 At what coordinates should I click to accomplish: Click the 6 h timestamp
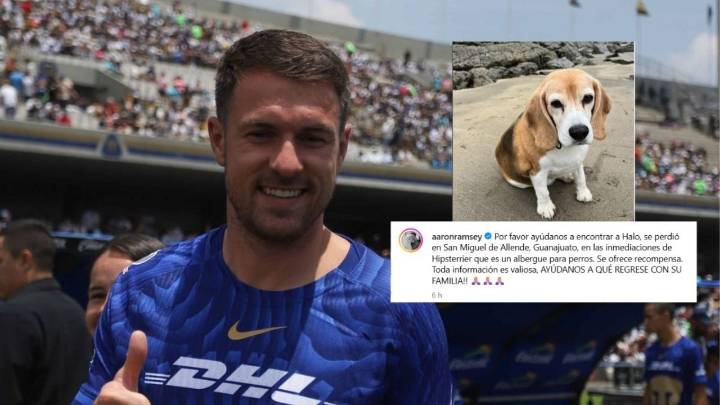(437, 295)
